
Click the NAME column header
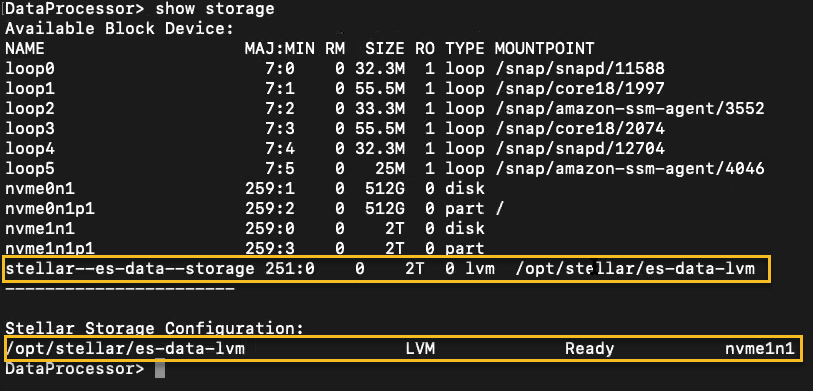point(25,49)
